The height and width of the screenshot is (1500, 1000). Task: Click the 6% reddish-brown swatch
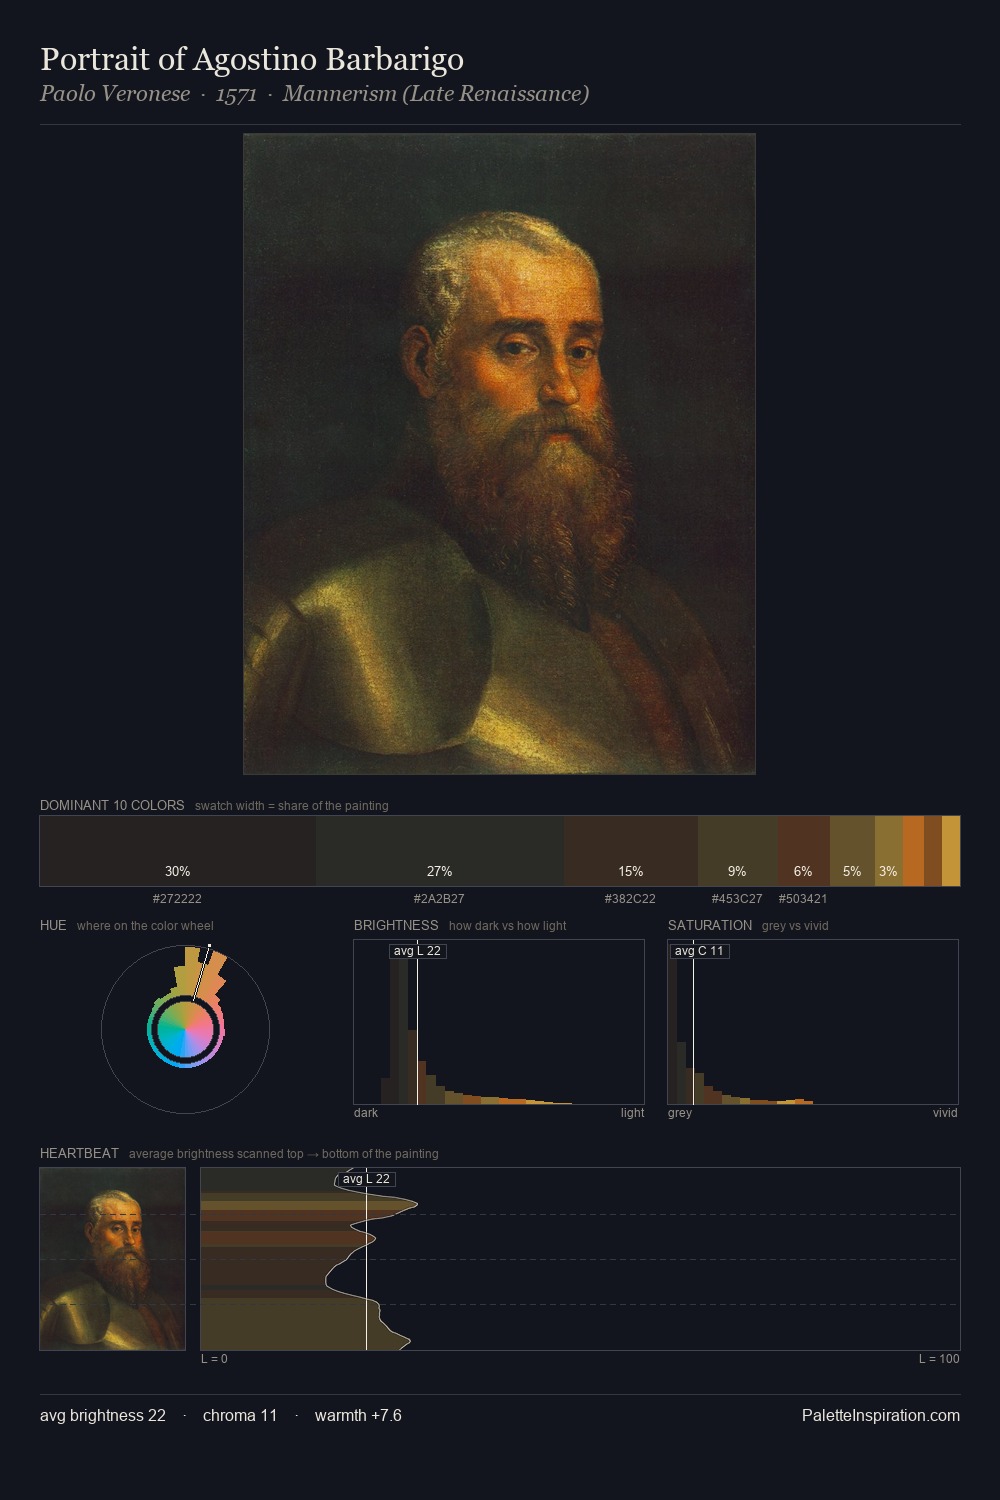[x=804, y=851]
